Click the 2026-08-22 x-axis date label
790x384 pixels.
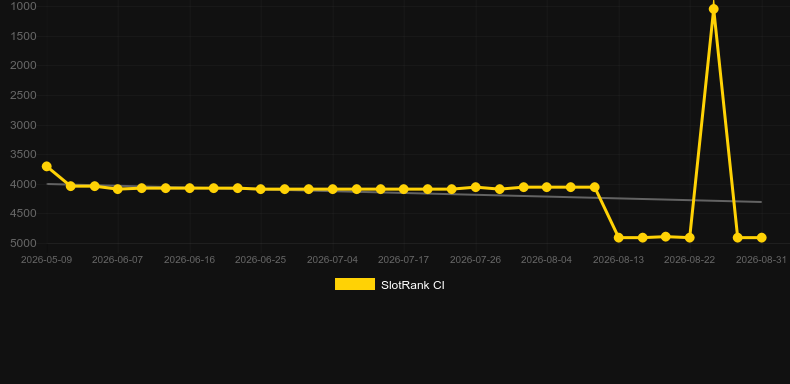pos(690,260)
